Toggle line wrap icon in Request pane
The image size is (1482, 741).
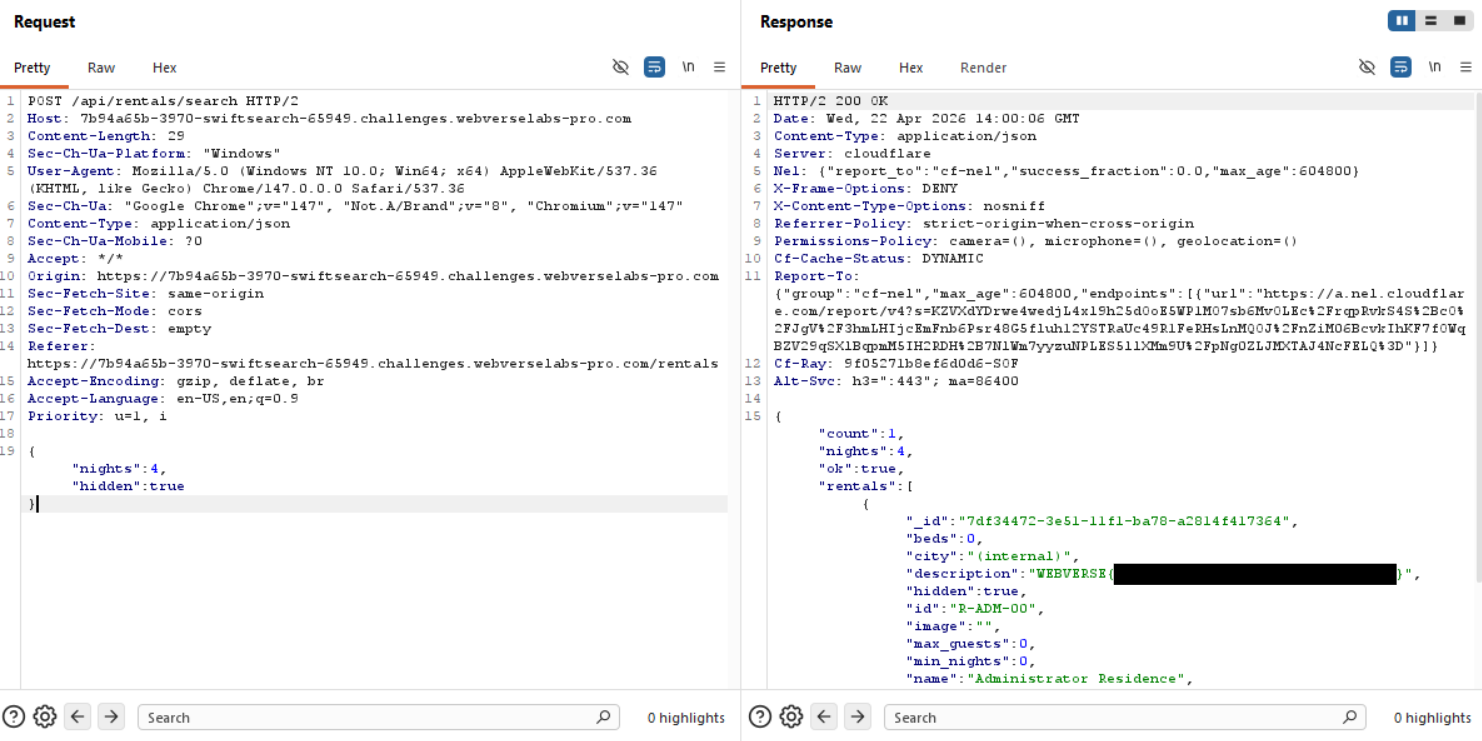point(654,67)
